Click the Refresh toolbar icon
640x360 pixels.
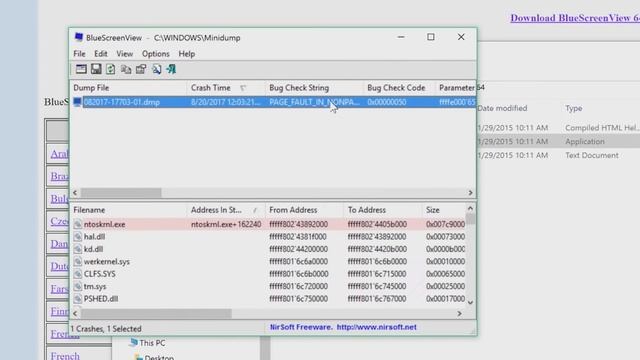(111, 69)
